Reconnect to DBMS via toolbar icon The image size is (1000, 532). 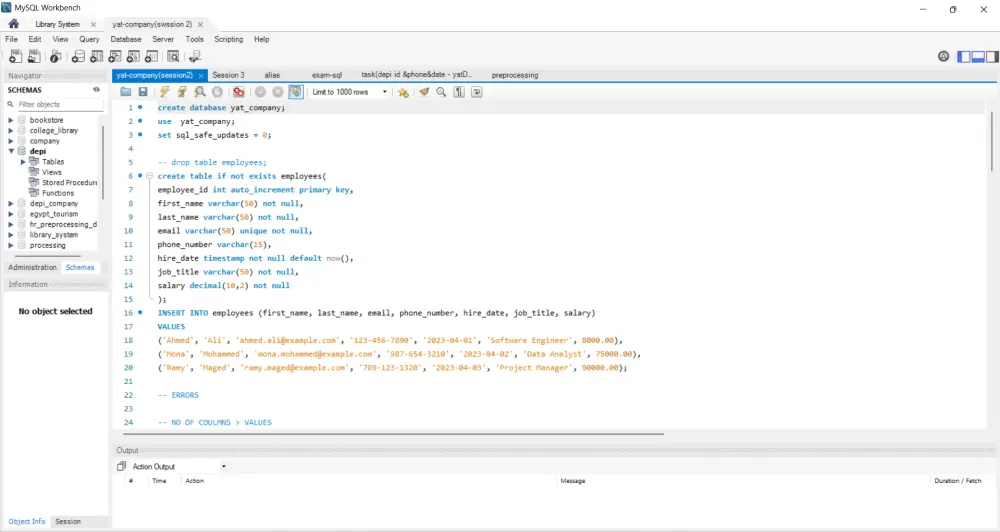click(195, 57)
